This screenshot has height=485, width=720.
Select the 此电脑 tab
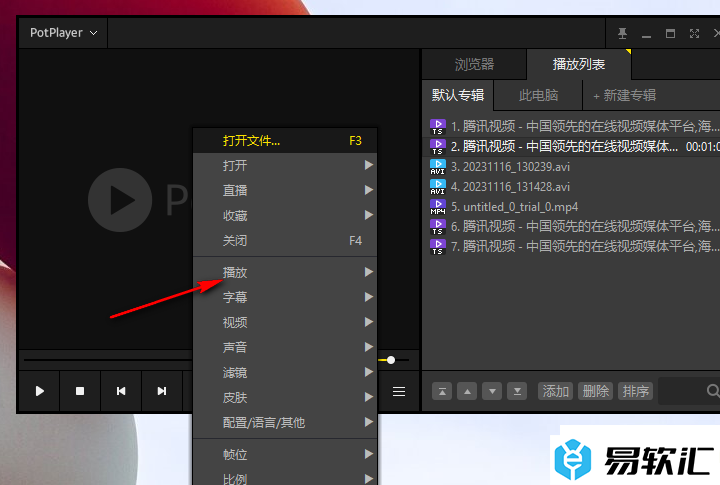pos(538,95)
